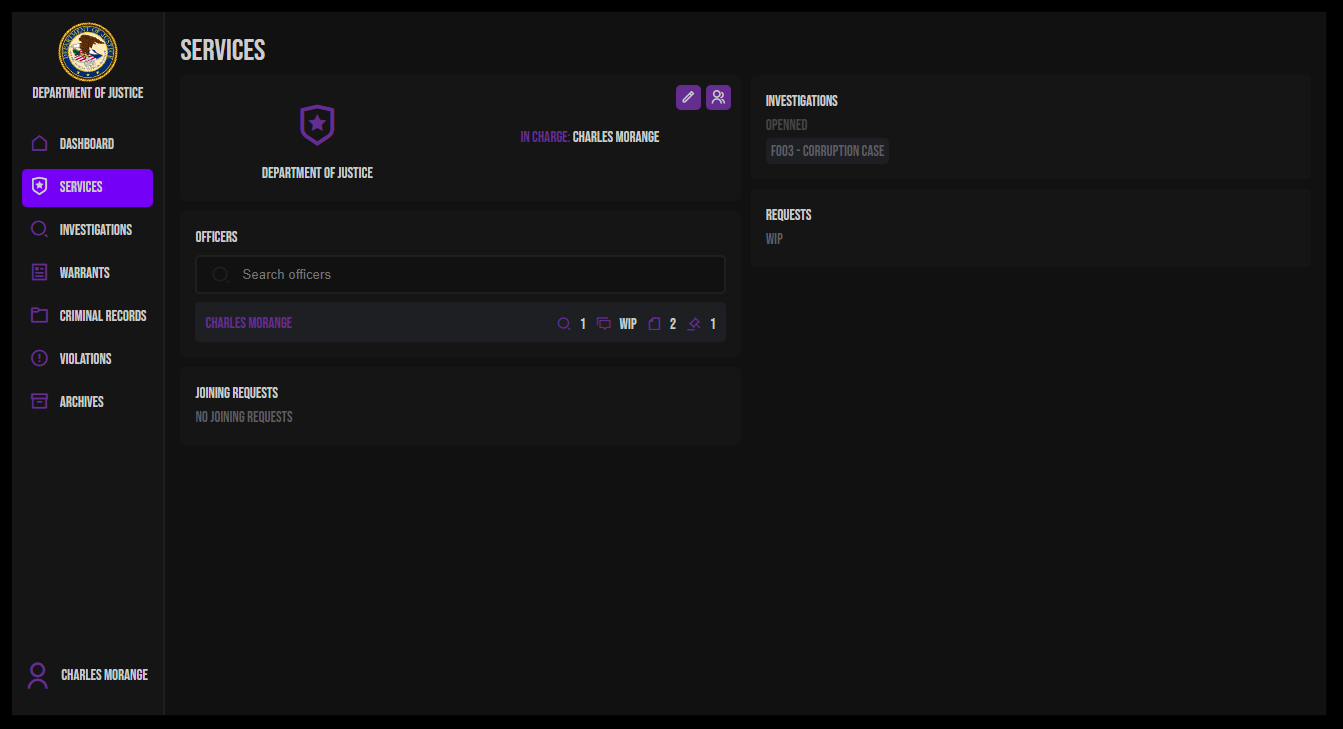Viewport: 1343px width, 729px height.
Task: Open the F003 - Corruption Case investigation
Action: [827, 151]
